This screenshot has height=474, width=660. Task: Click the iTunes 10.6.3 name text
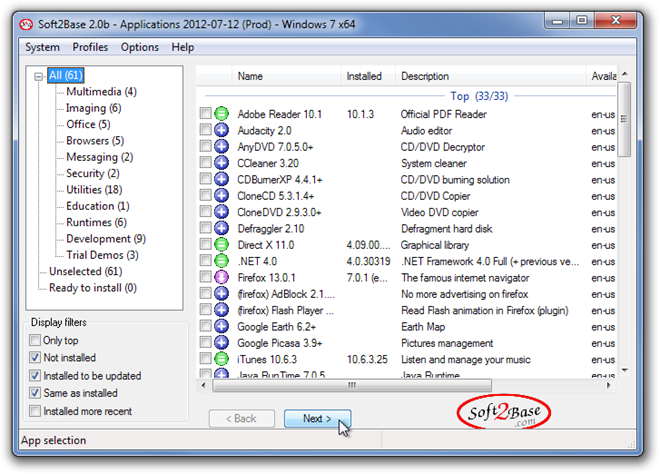[x=267, y=359]
